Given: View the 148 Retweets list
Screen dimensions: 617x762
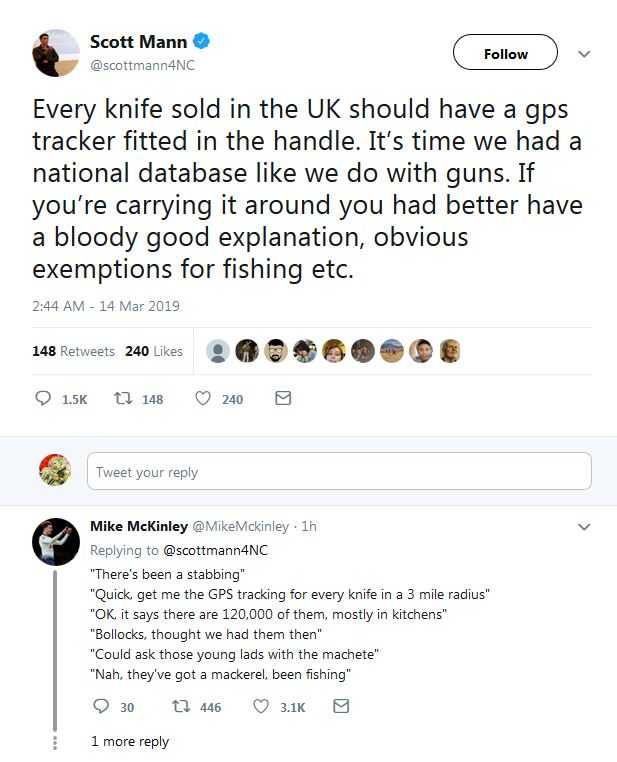Looking at the screenshot, I should (73, 351).
